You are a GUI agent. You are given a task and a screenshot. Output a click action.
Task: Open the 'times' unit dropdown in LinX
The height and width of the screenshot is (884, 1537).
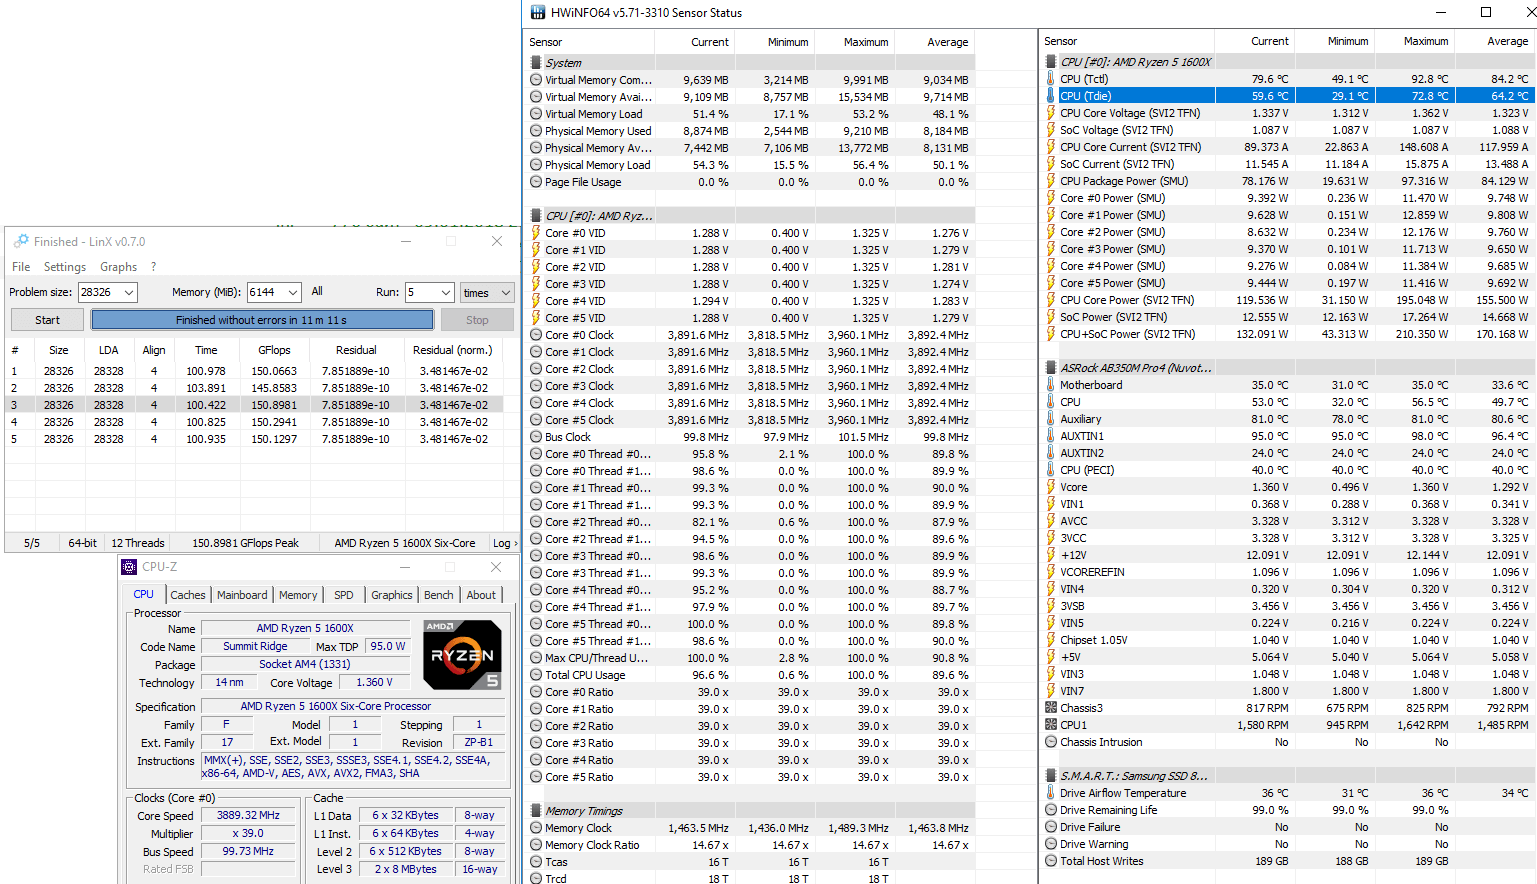[487, 292]
